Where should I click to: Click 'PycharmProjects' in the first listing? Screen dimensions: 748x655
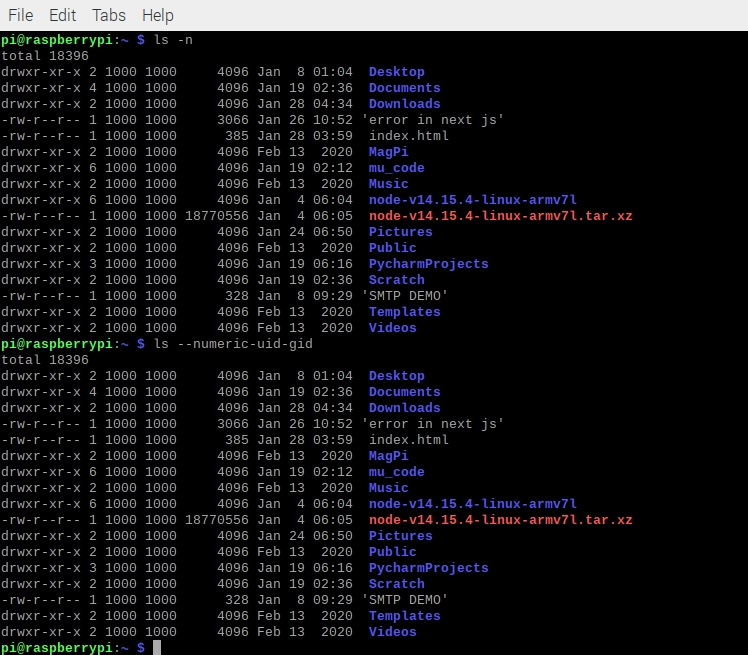pyautogui.click(x=428, y=264)
